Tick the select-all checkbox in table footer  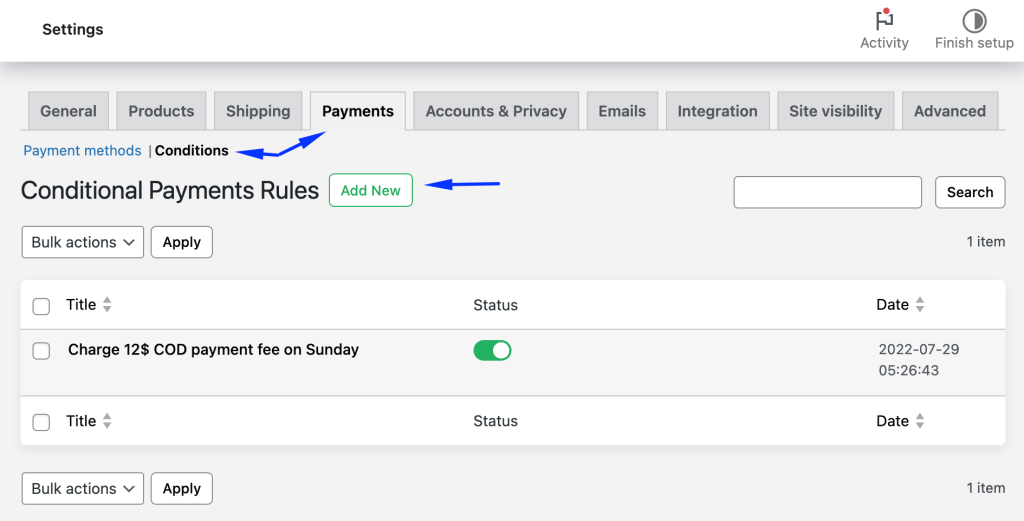41,422
